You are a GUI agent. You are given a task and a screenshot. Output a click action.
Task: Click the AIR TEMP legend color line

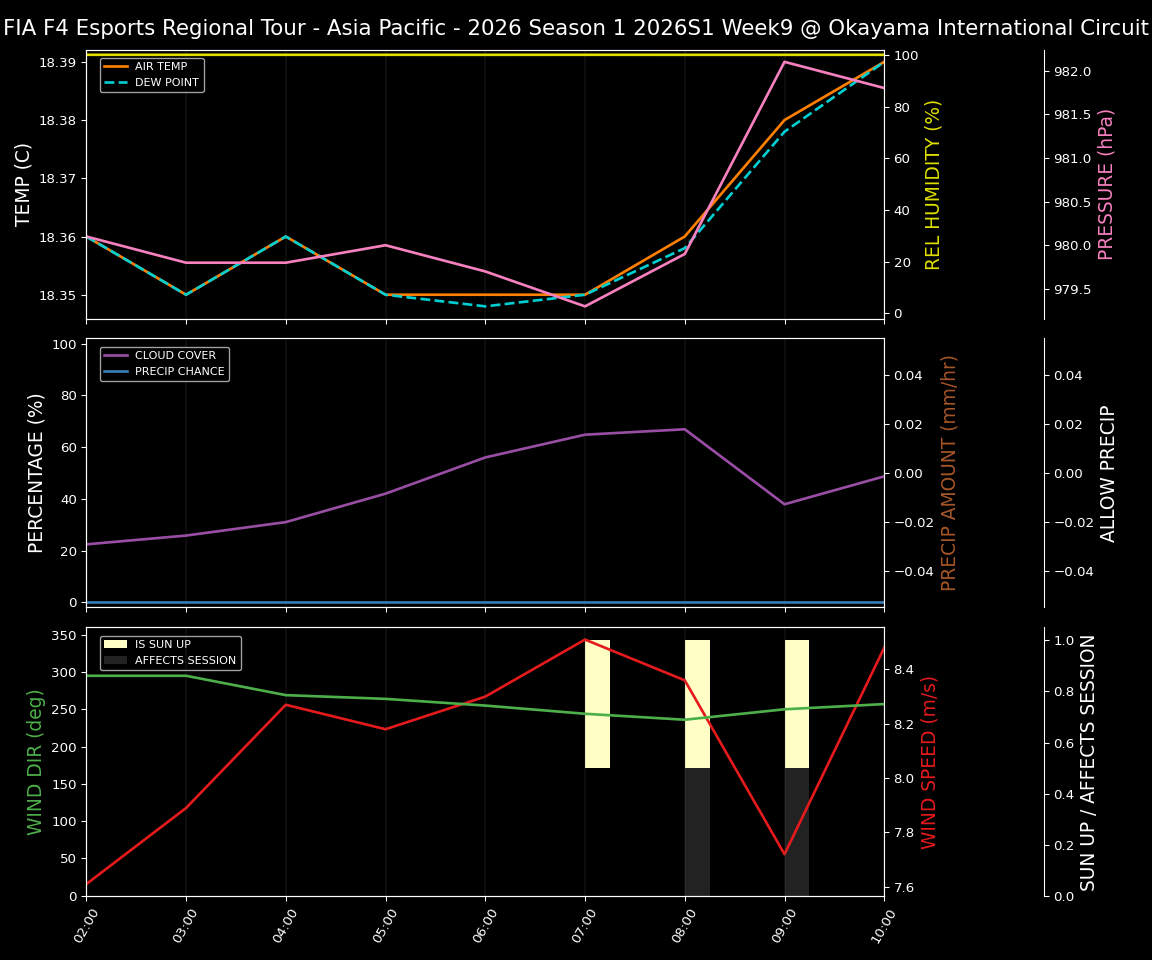click(x=118, y=67)
